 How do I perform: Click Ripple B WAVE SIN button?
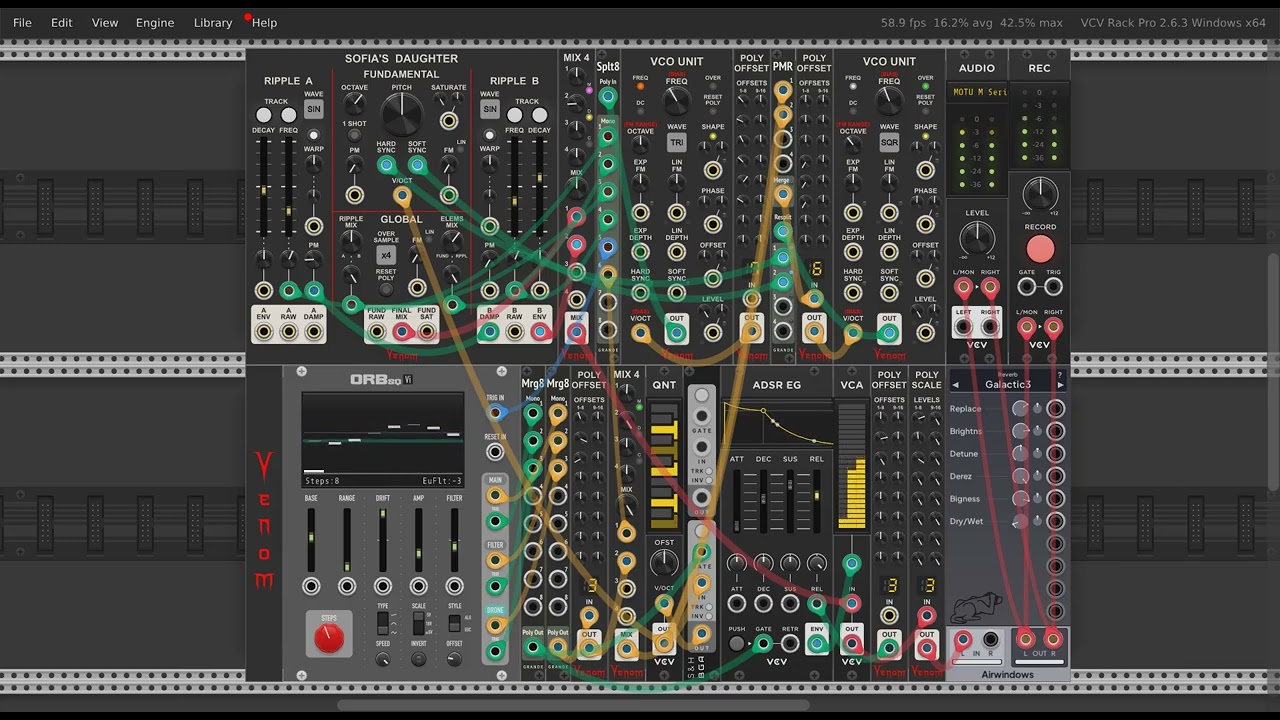coord(490,109)
